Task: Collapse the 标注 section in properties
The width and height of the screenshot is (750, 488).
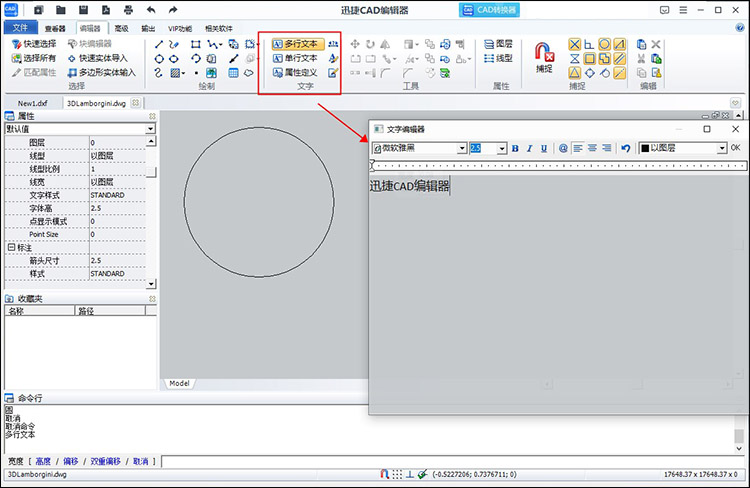Action: 11,247
